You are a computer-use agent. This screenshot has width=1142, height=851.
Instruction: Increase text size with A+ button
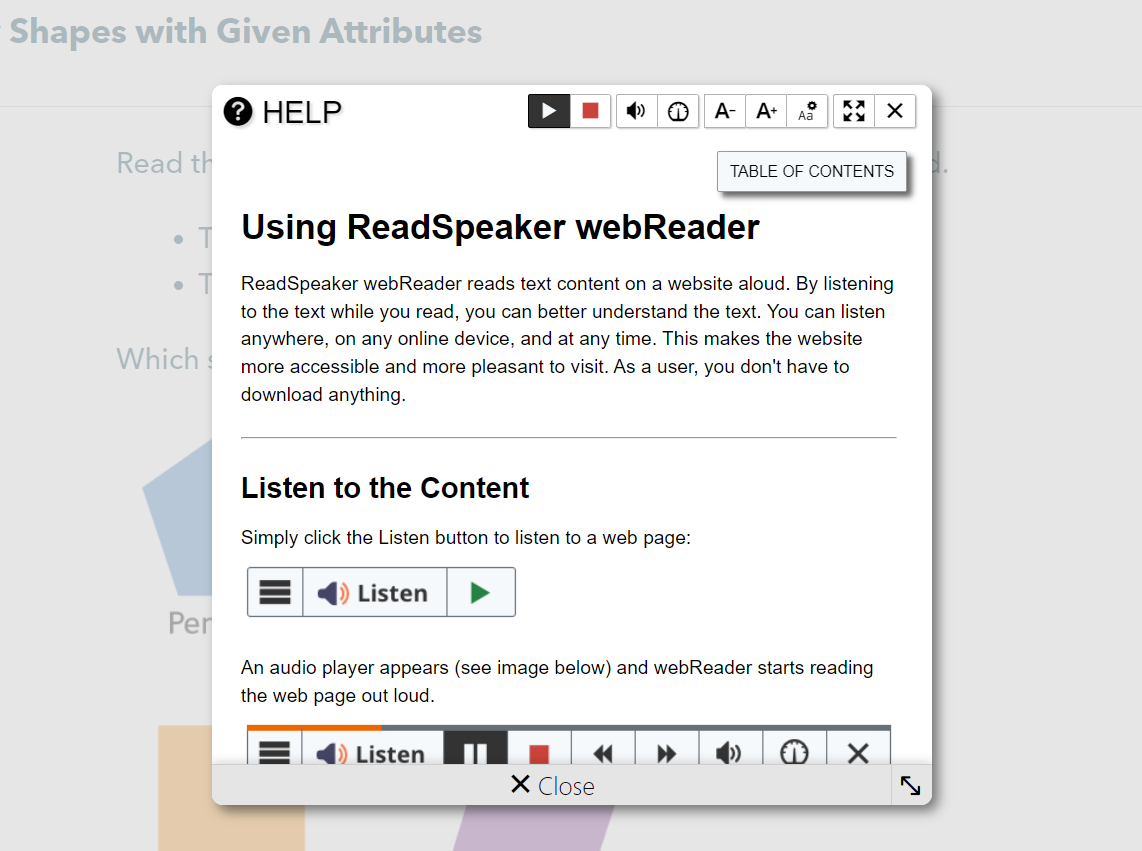766,111
